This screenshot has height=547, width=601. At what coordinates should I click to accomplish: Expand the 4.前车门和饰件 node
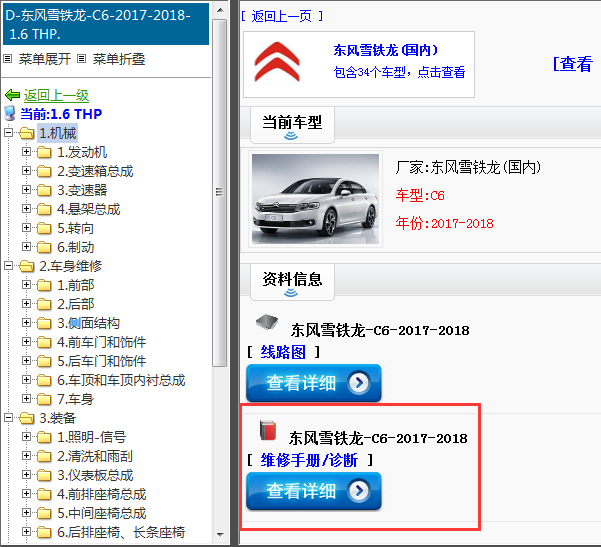pyautogui.click(x=26, y=342)
